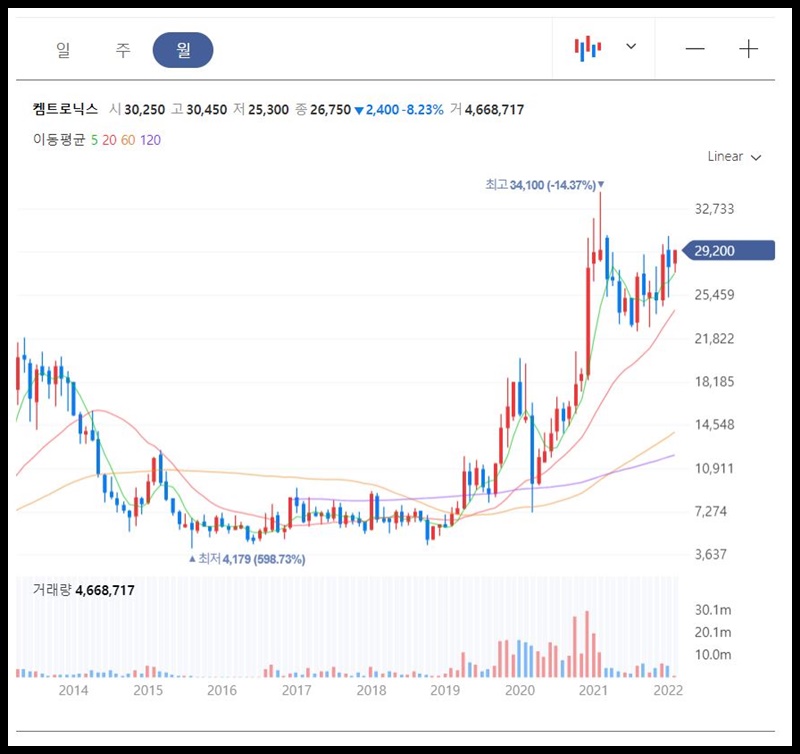Click the 60 moving average label
The width and height of the screenshot is (800, 754).
click(128, 140)
